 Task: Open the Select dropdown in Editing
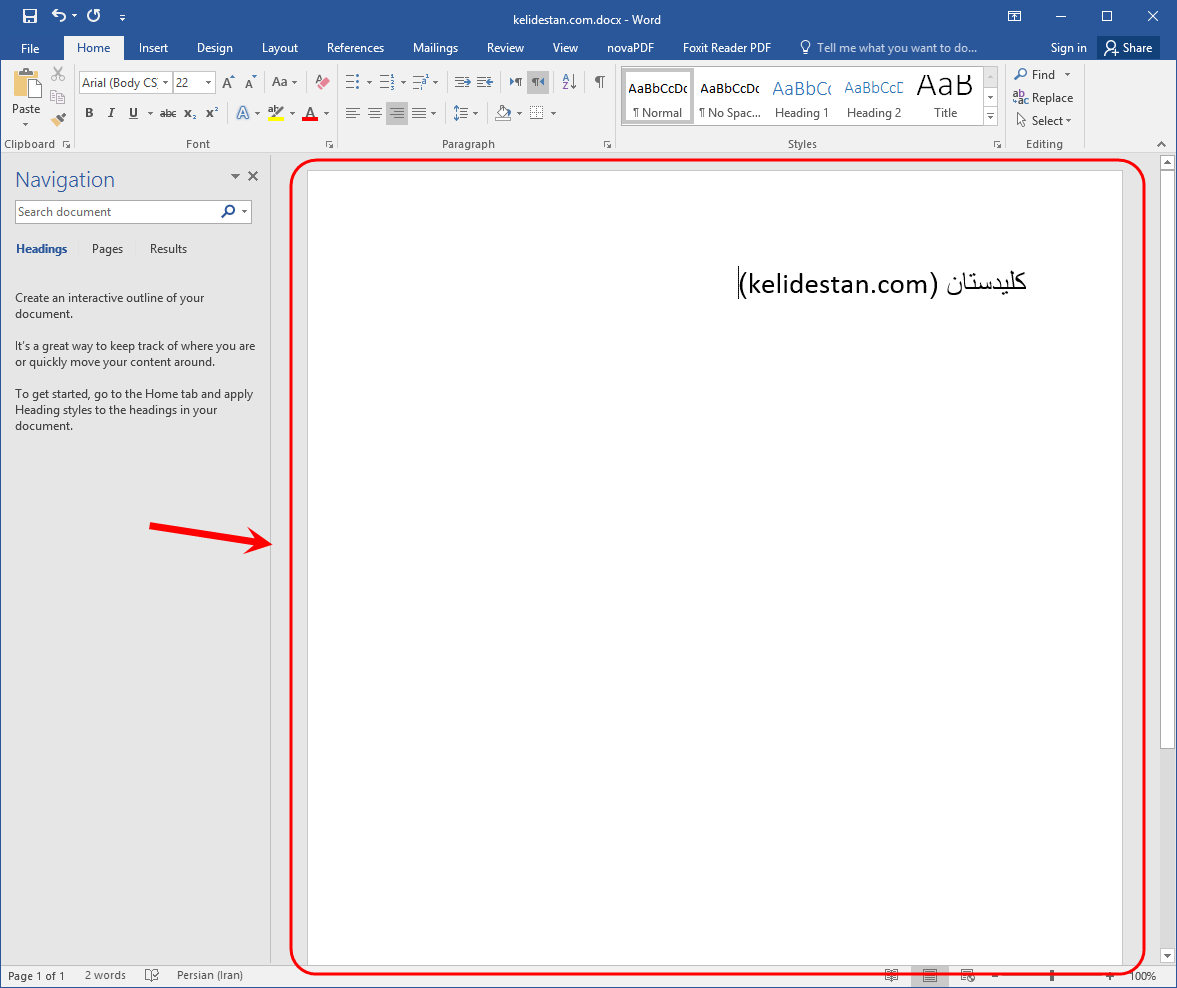pyautogui.click(x=1044, y=121)
